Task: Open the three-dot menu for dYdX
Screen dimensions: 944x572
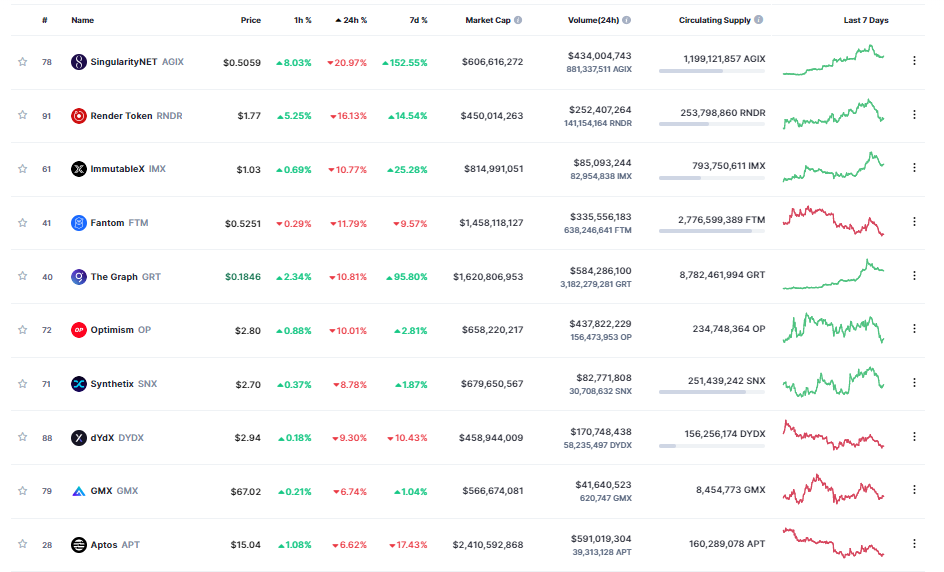Action: point(914,437)
